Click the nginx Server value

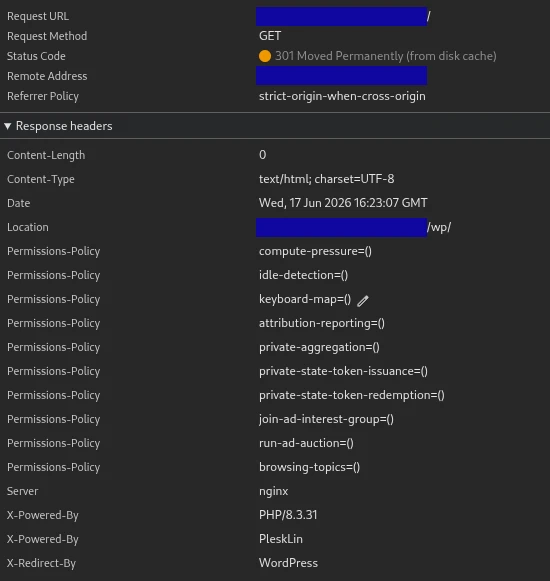(x=274, y=491)
